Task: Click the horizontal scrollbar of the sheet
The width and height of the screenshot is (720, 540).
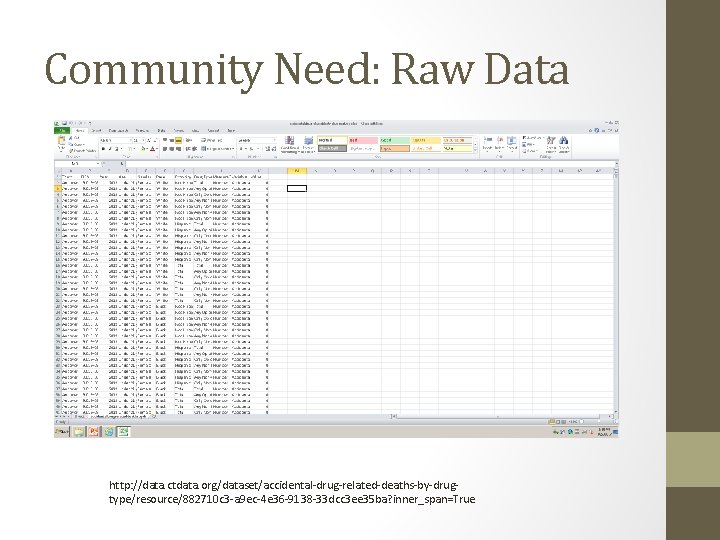Action: (503, 416)
